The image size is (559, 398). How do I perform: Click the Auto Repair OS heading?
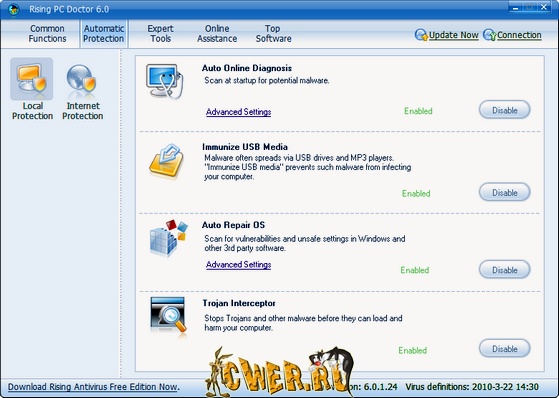coord(234,225)
